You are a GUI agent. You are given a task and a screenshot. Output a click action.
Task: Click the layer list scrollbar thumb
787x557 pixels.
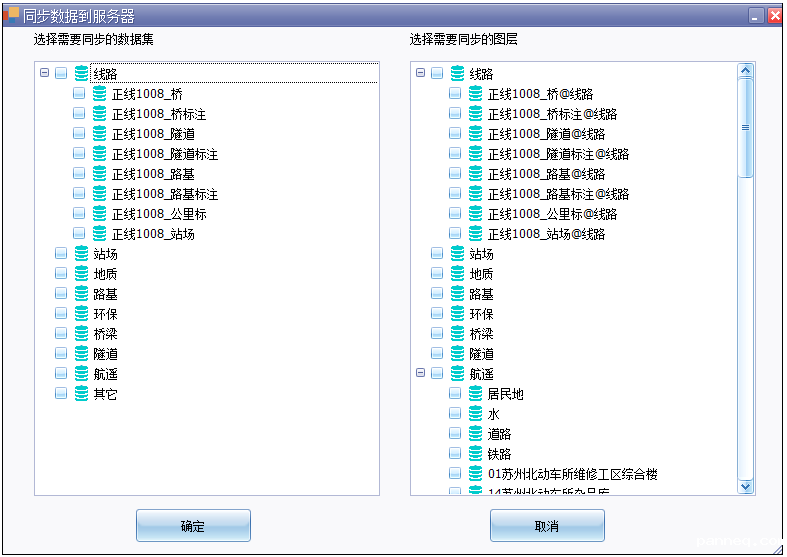[x=745, y=127]
